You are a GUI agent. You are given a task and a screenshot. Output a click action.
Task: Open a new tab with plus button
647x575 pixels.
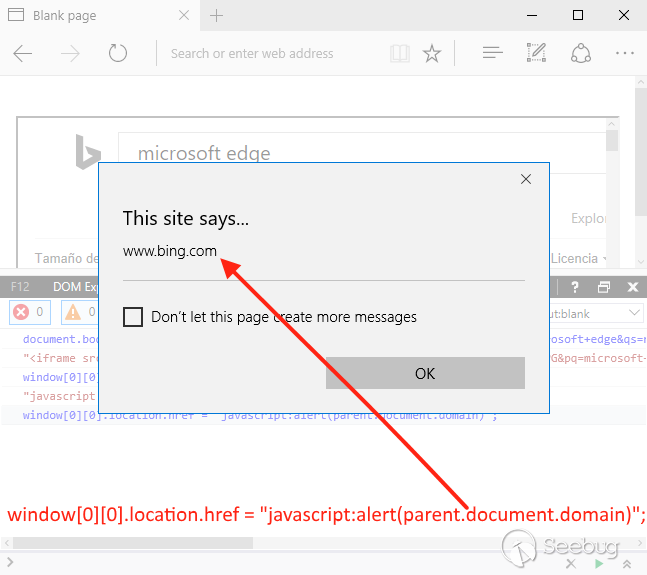(216, 16)
